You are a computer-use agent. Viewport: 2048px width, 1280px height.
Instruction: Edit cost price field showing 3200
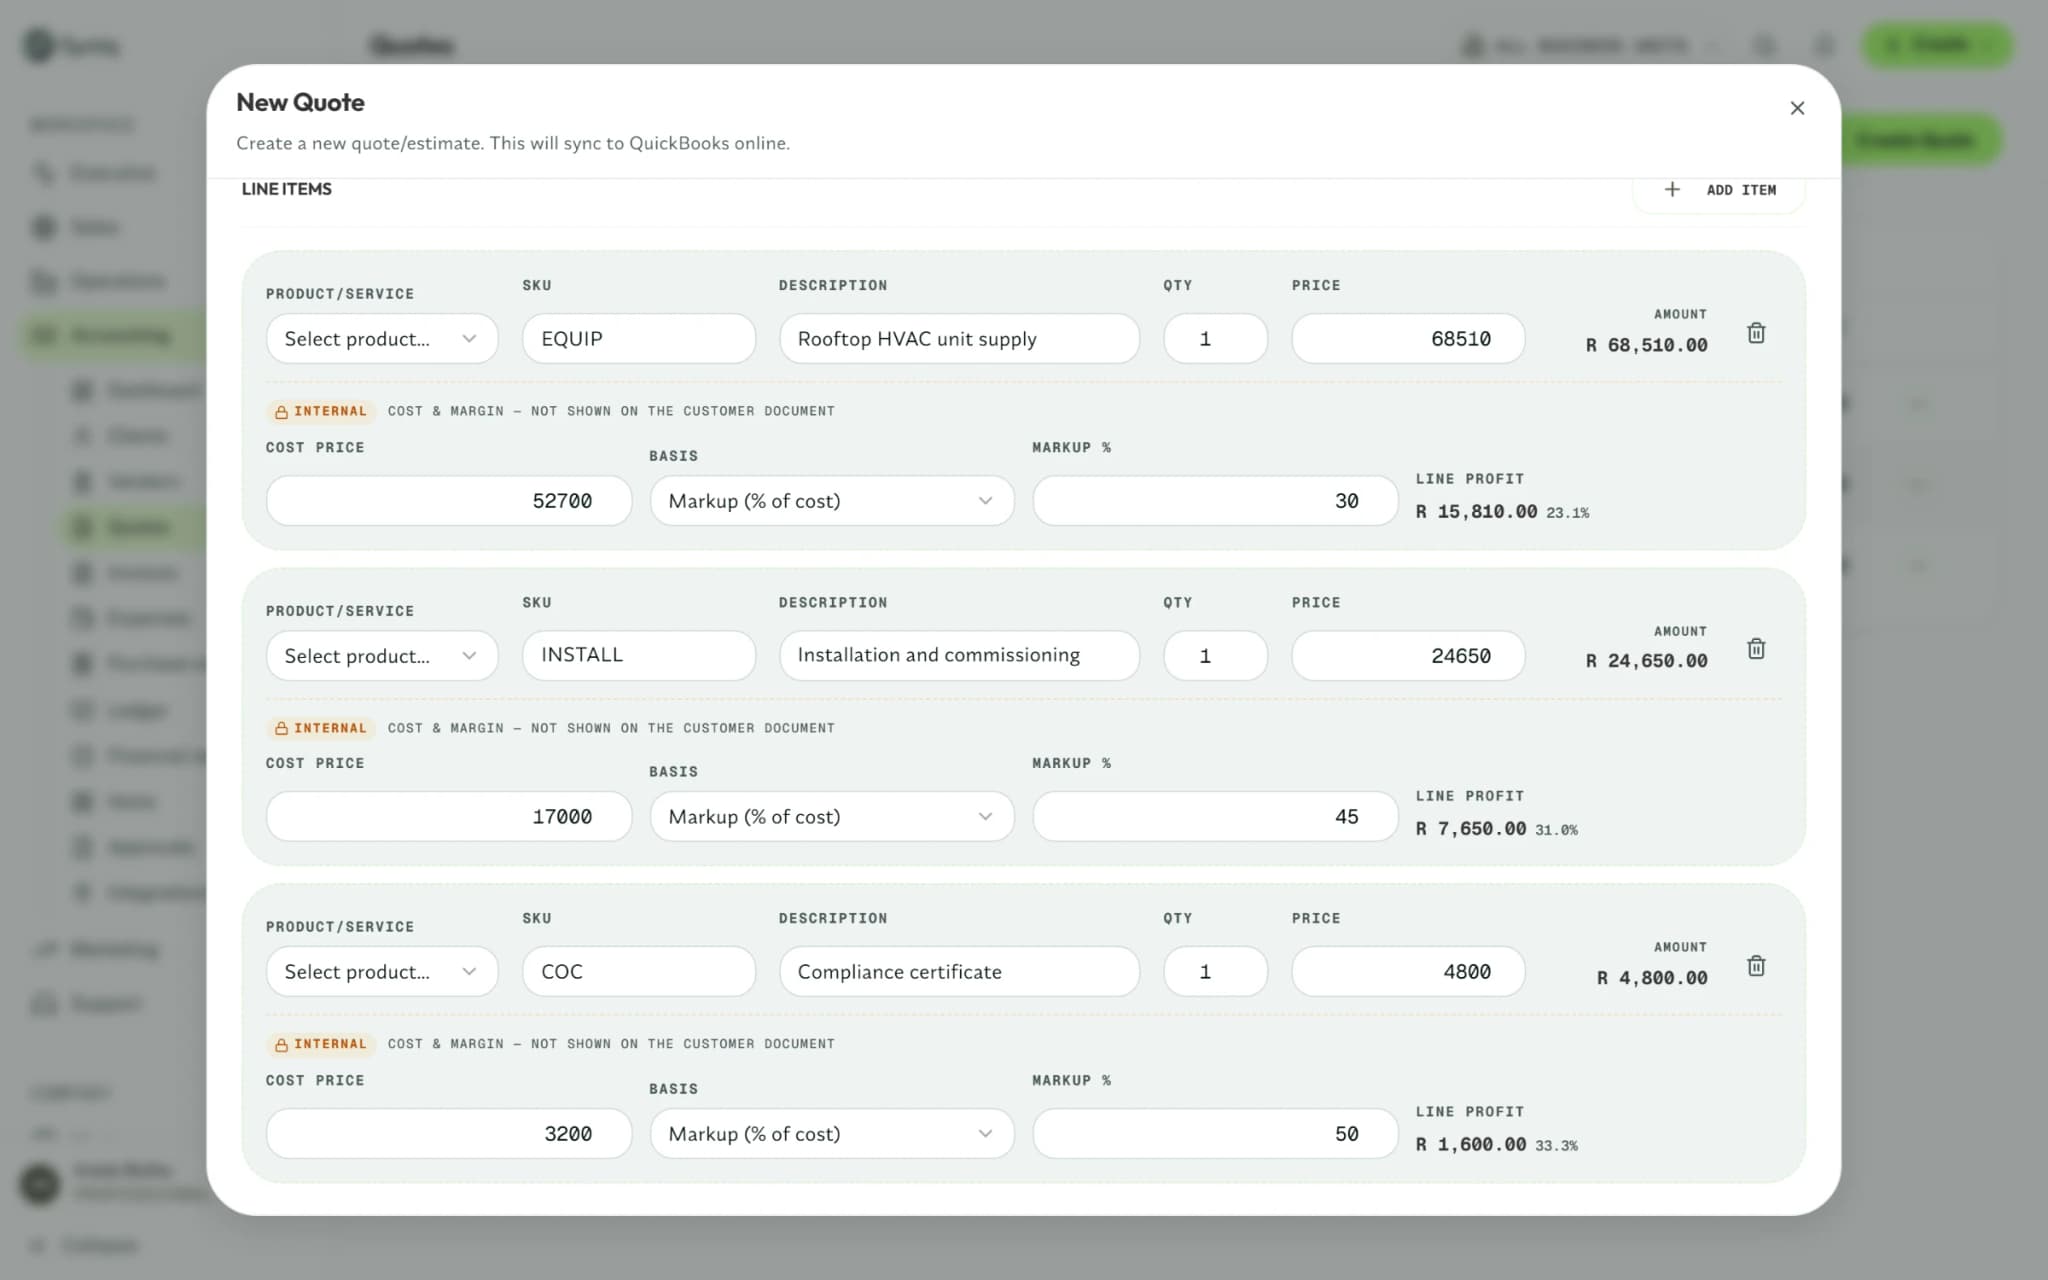click(449, 1134)
